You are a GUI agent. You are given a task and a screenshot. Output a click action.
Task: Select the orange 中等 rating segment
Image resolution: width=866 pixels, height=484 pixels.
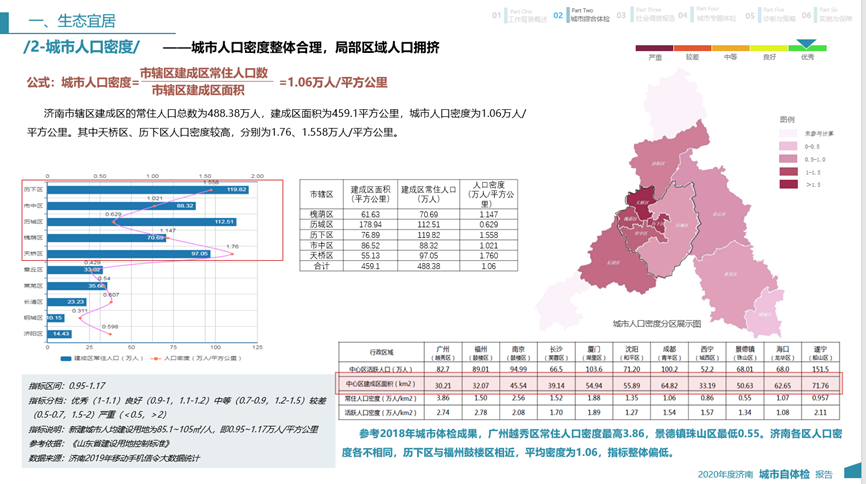[730, 49]
